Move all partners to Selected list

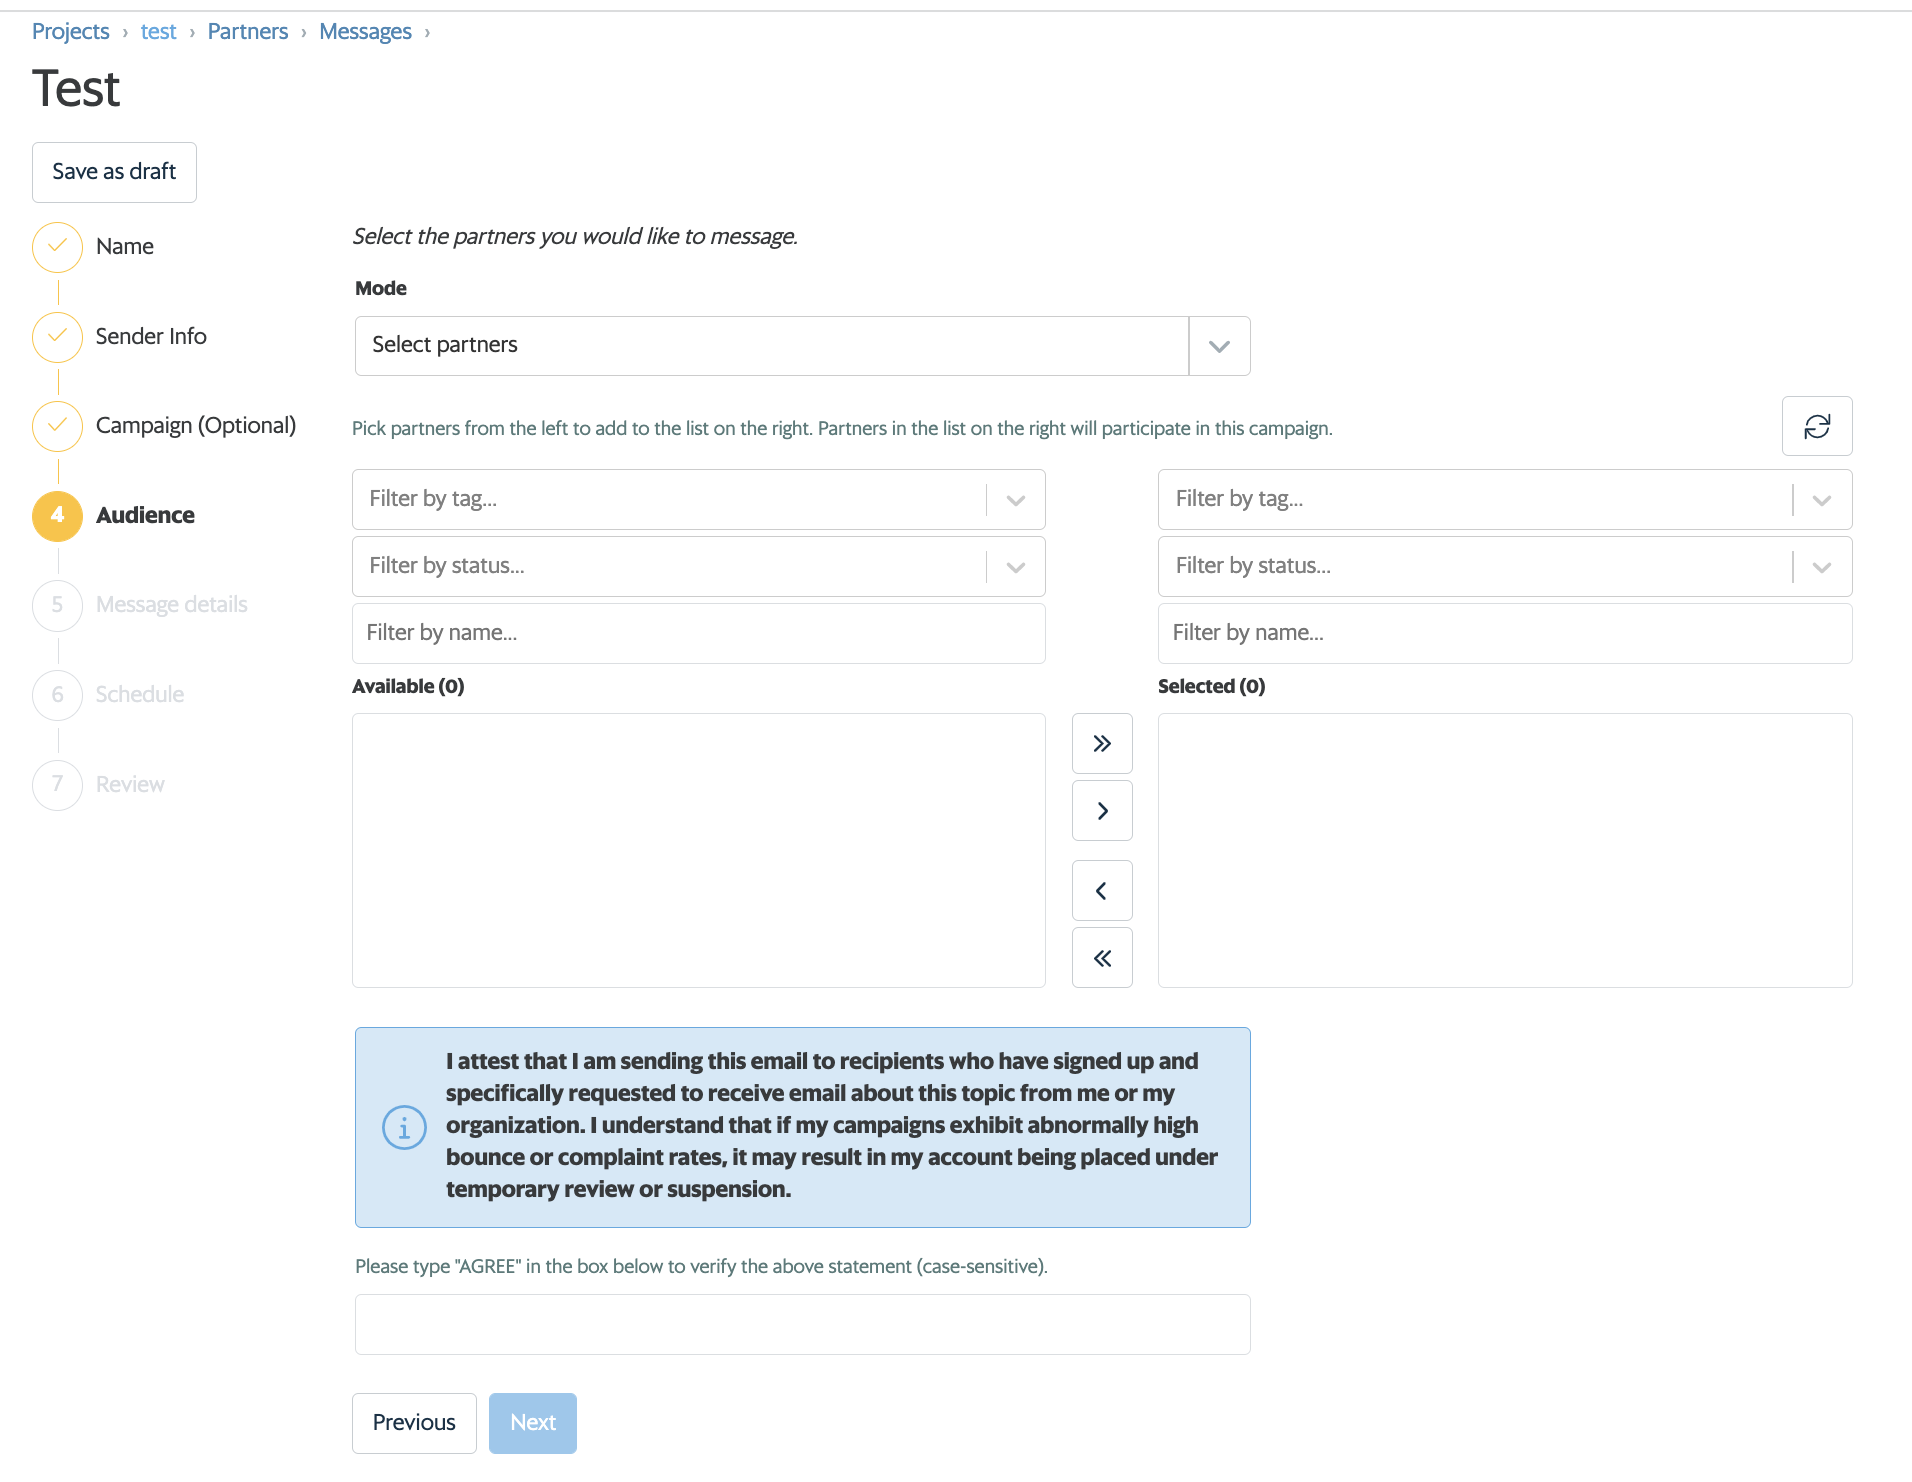[x=1102, y=743]
